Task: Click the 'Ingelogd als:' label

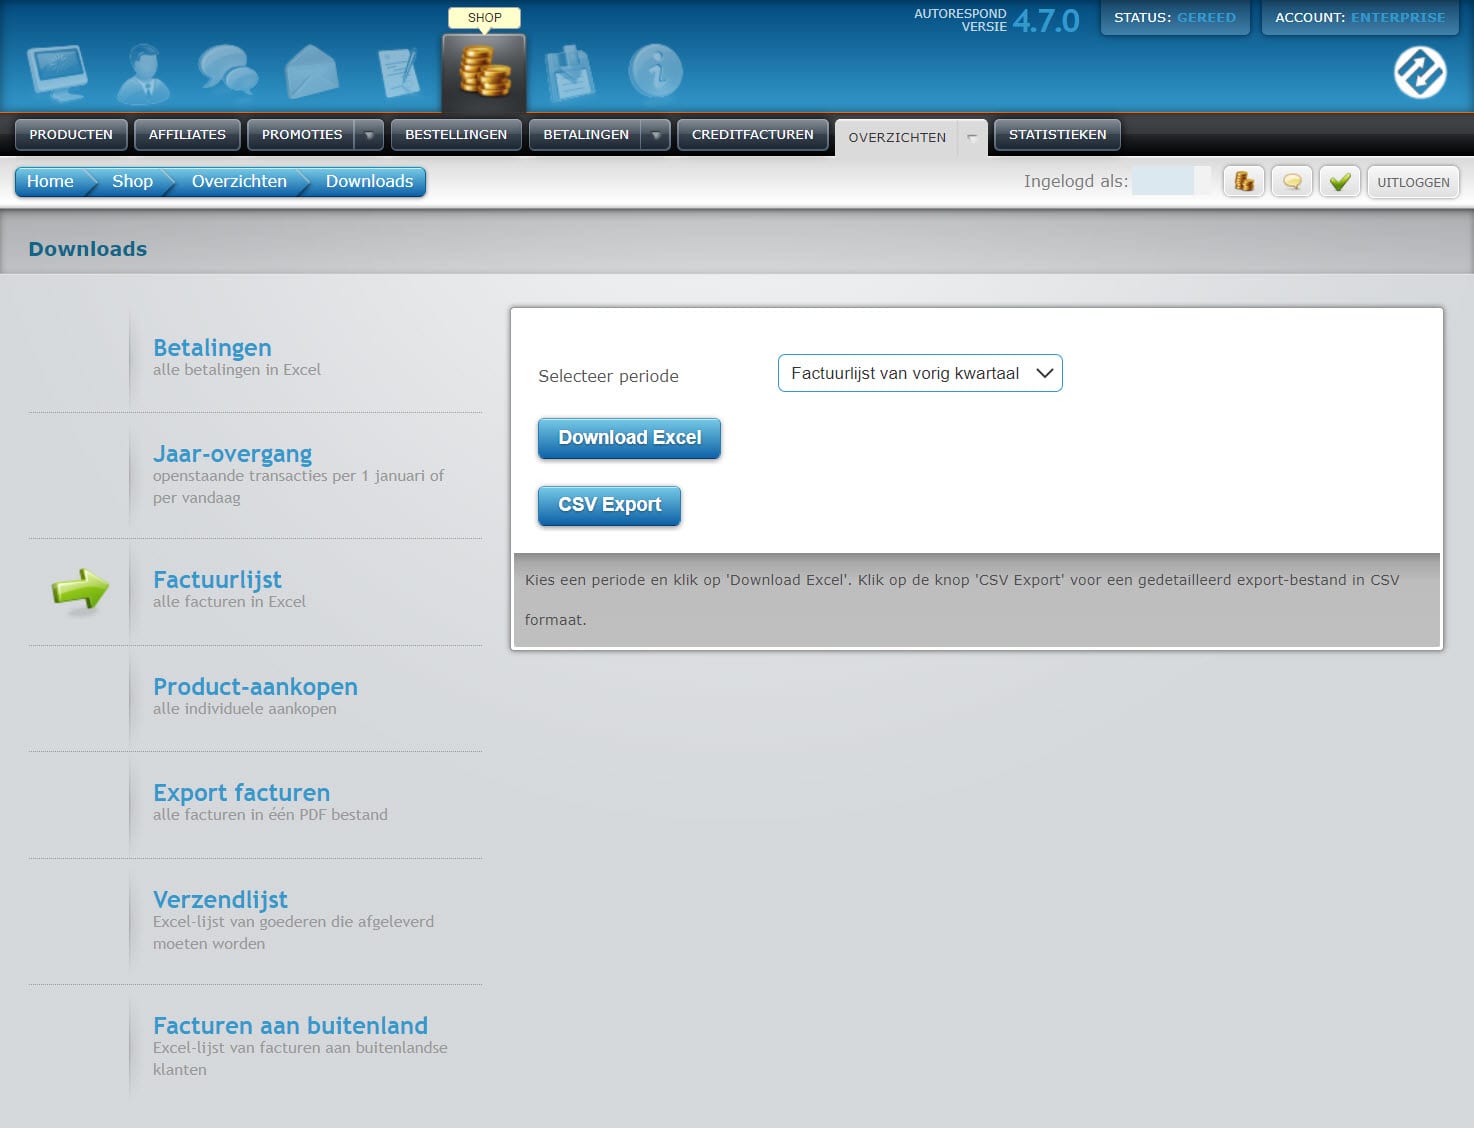Action: click(1076, 181)
